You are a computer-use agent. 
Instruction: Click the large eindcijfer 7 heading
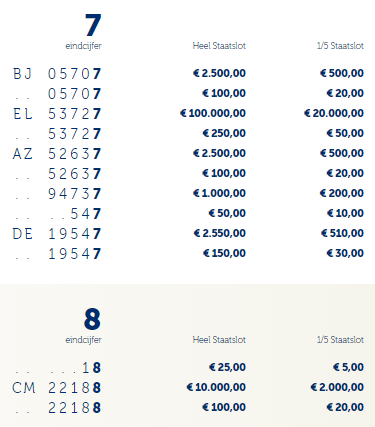pyautogui.click(x=93, y=25)
